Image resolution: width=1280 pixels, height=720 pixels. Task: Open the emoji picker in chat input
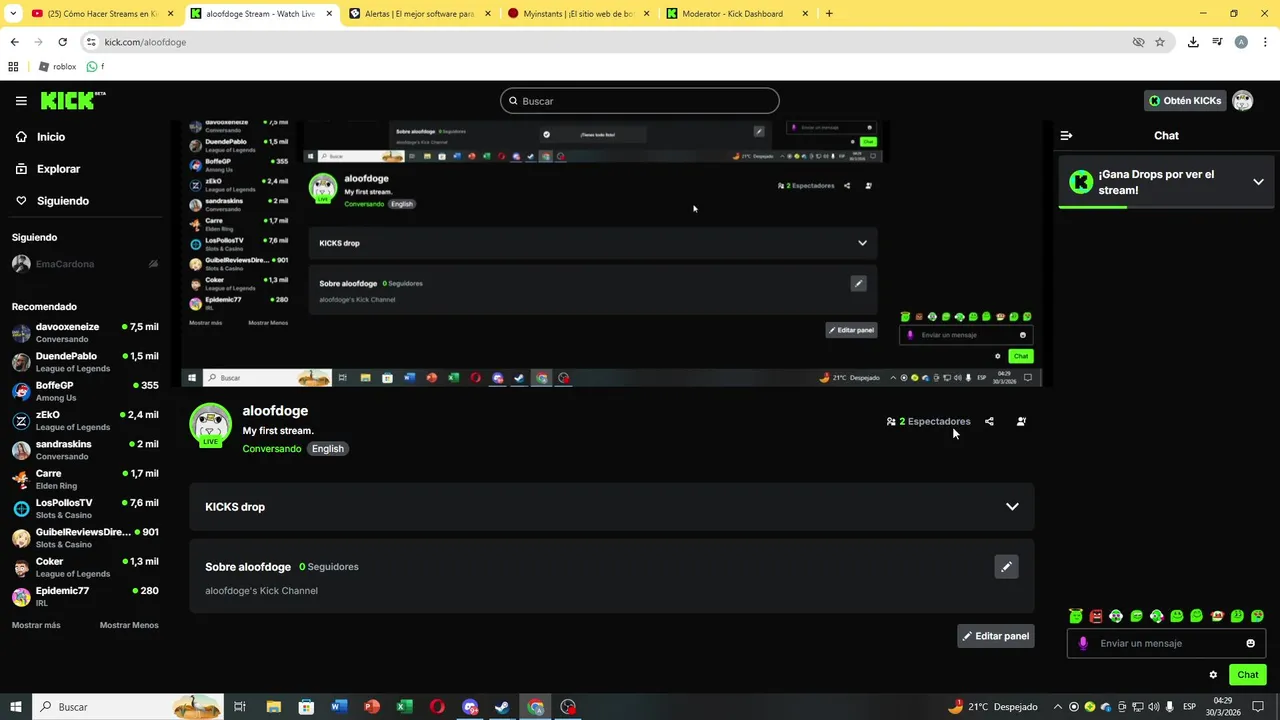[x=1250, y=643]
